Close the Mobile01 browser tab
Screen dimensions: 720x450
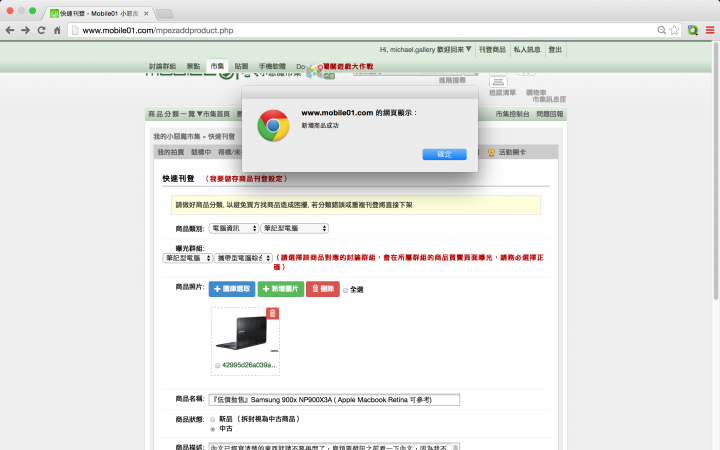[x=146, y=13]
